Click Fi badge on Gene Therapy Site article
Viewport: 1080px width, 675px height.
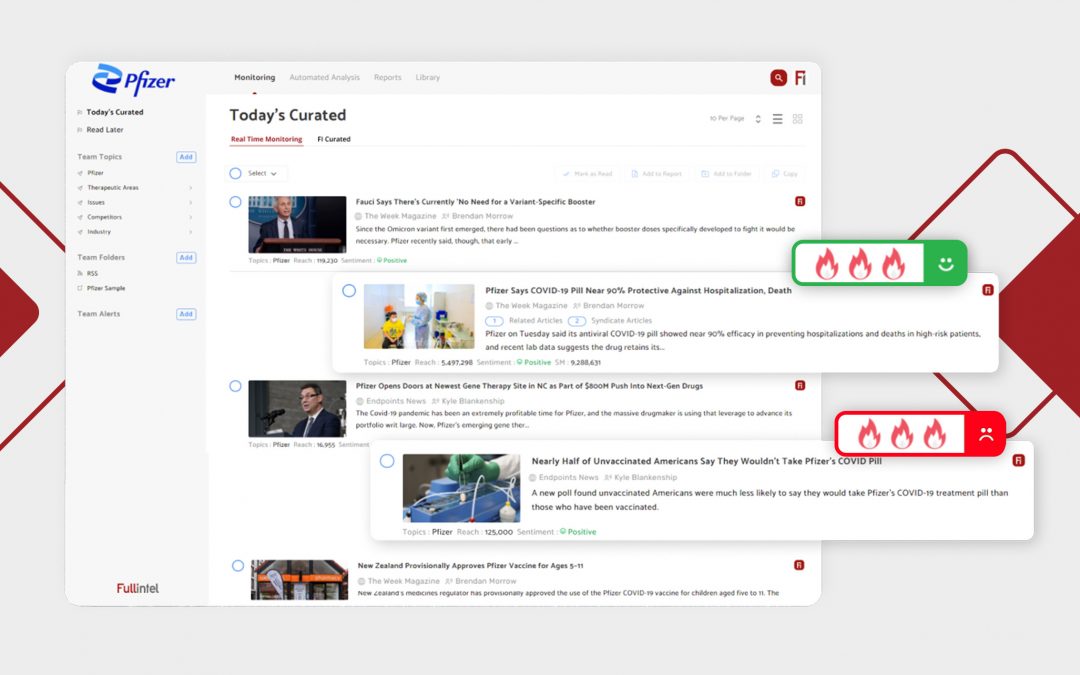(x=800, y=385)
